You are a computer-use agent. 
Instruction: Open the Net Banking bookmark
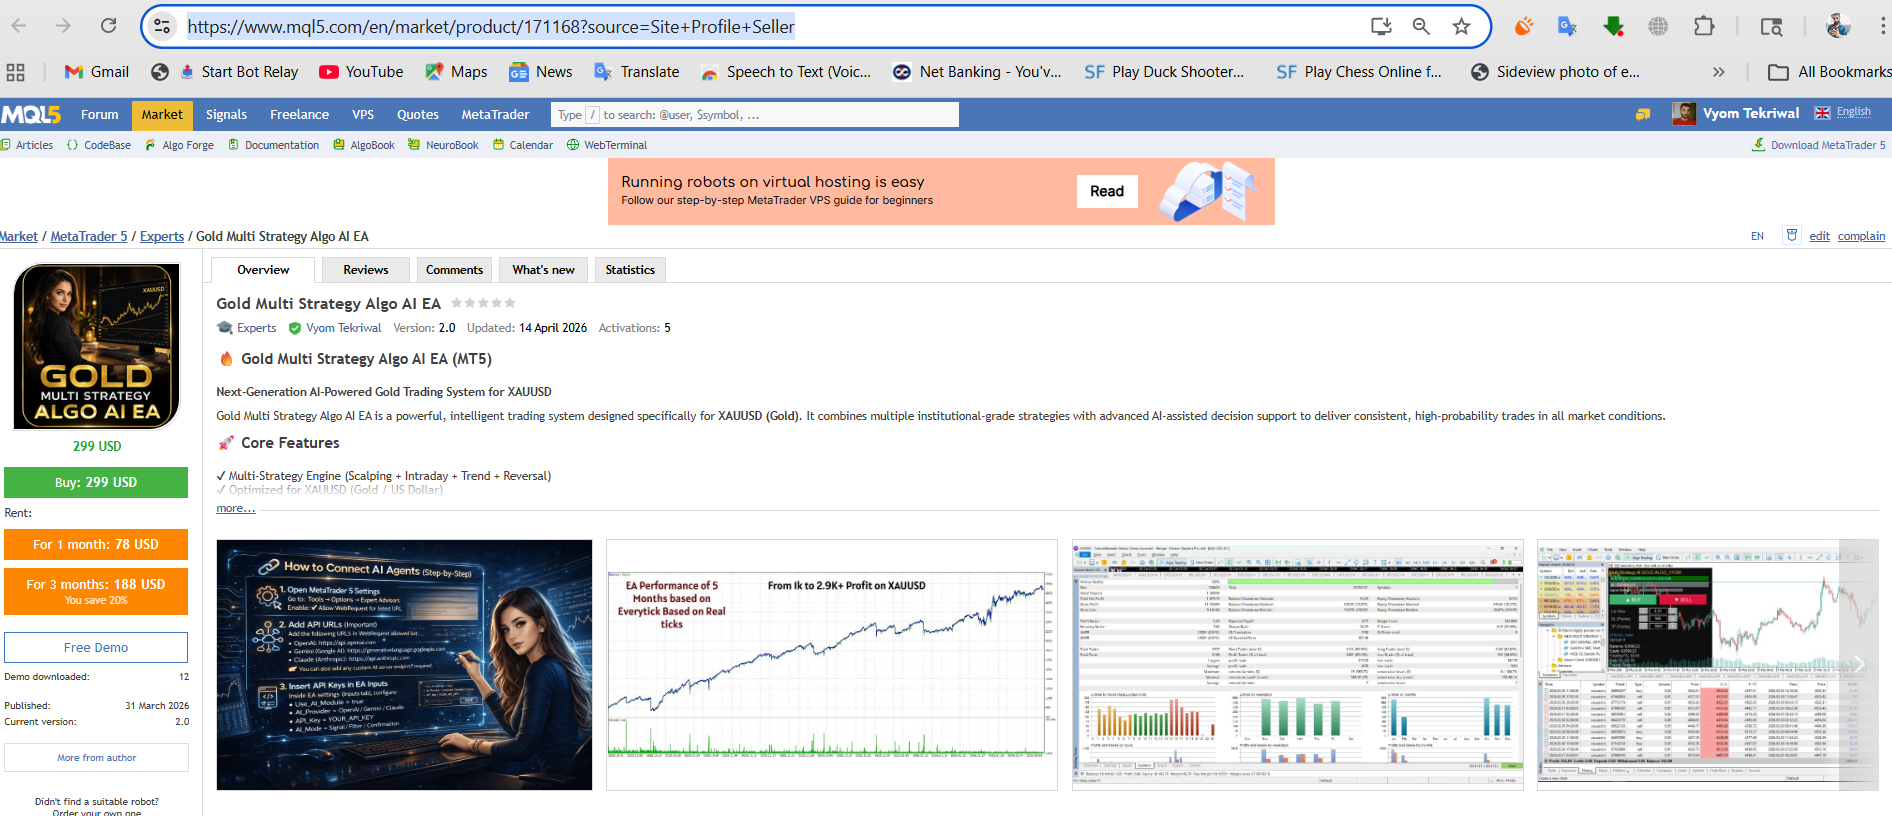[x=977, y=72]
